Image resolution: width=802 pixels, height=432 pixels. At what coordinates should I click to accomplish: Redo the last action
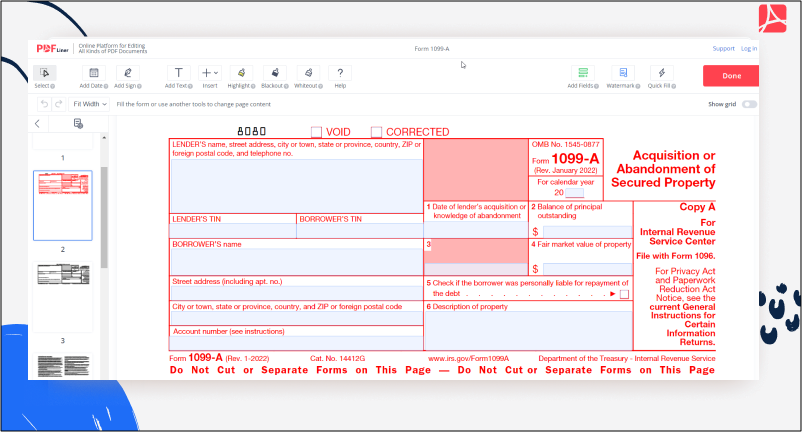59,104
